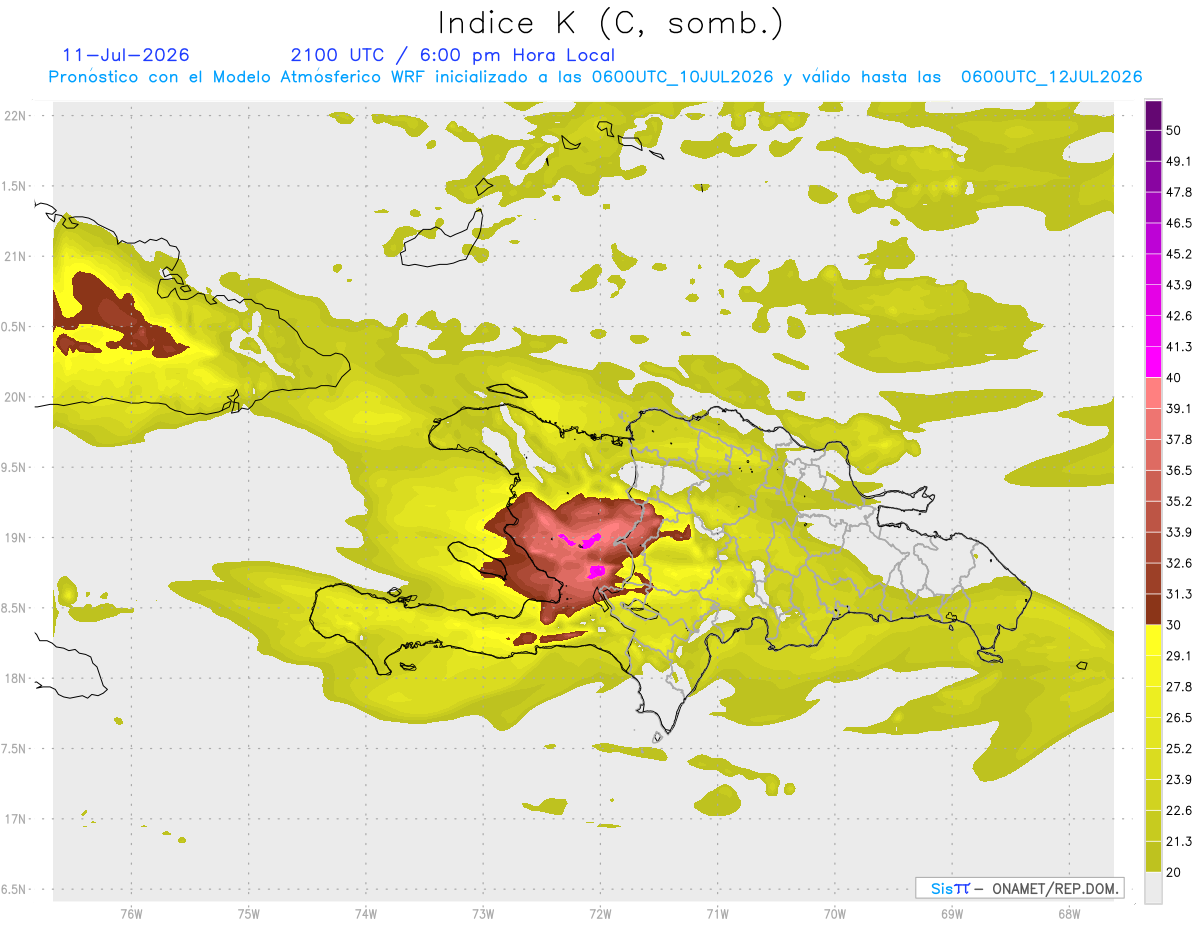Viewport: 1200px width, 927px height.
Task: Click the "70W" longitude axis label
Action: pyautogui.click(x=834, y=914)
